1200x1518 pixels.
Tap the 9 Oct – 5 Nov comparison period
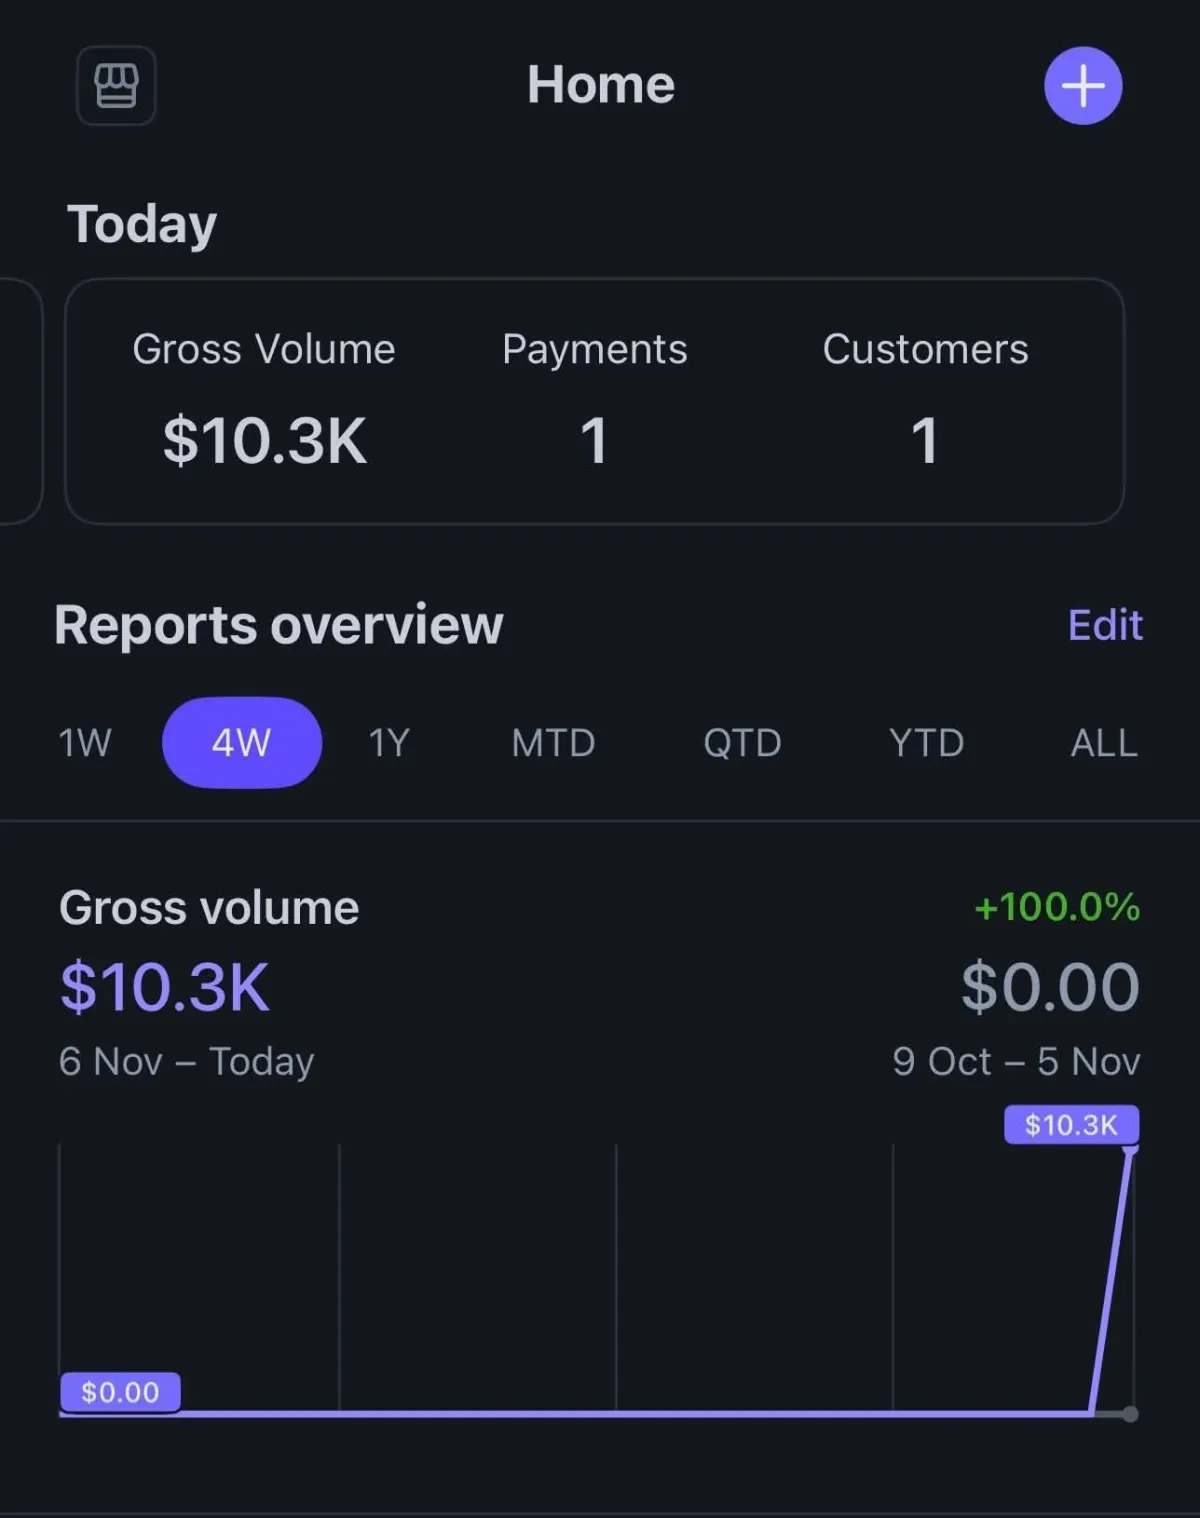(1016, 1061)
